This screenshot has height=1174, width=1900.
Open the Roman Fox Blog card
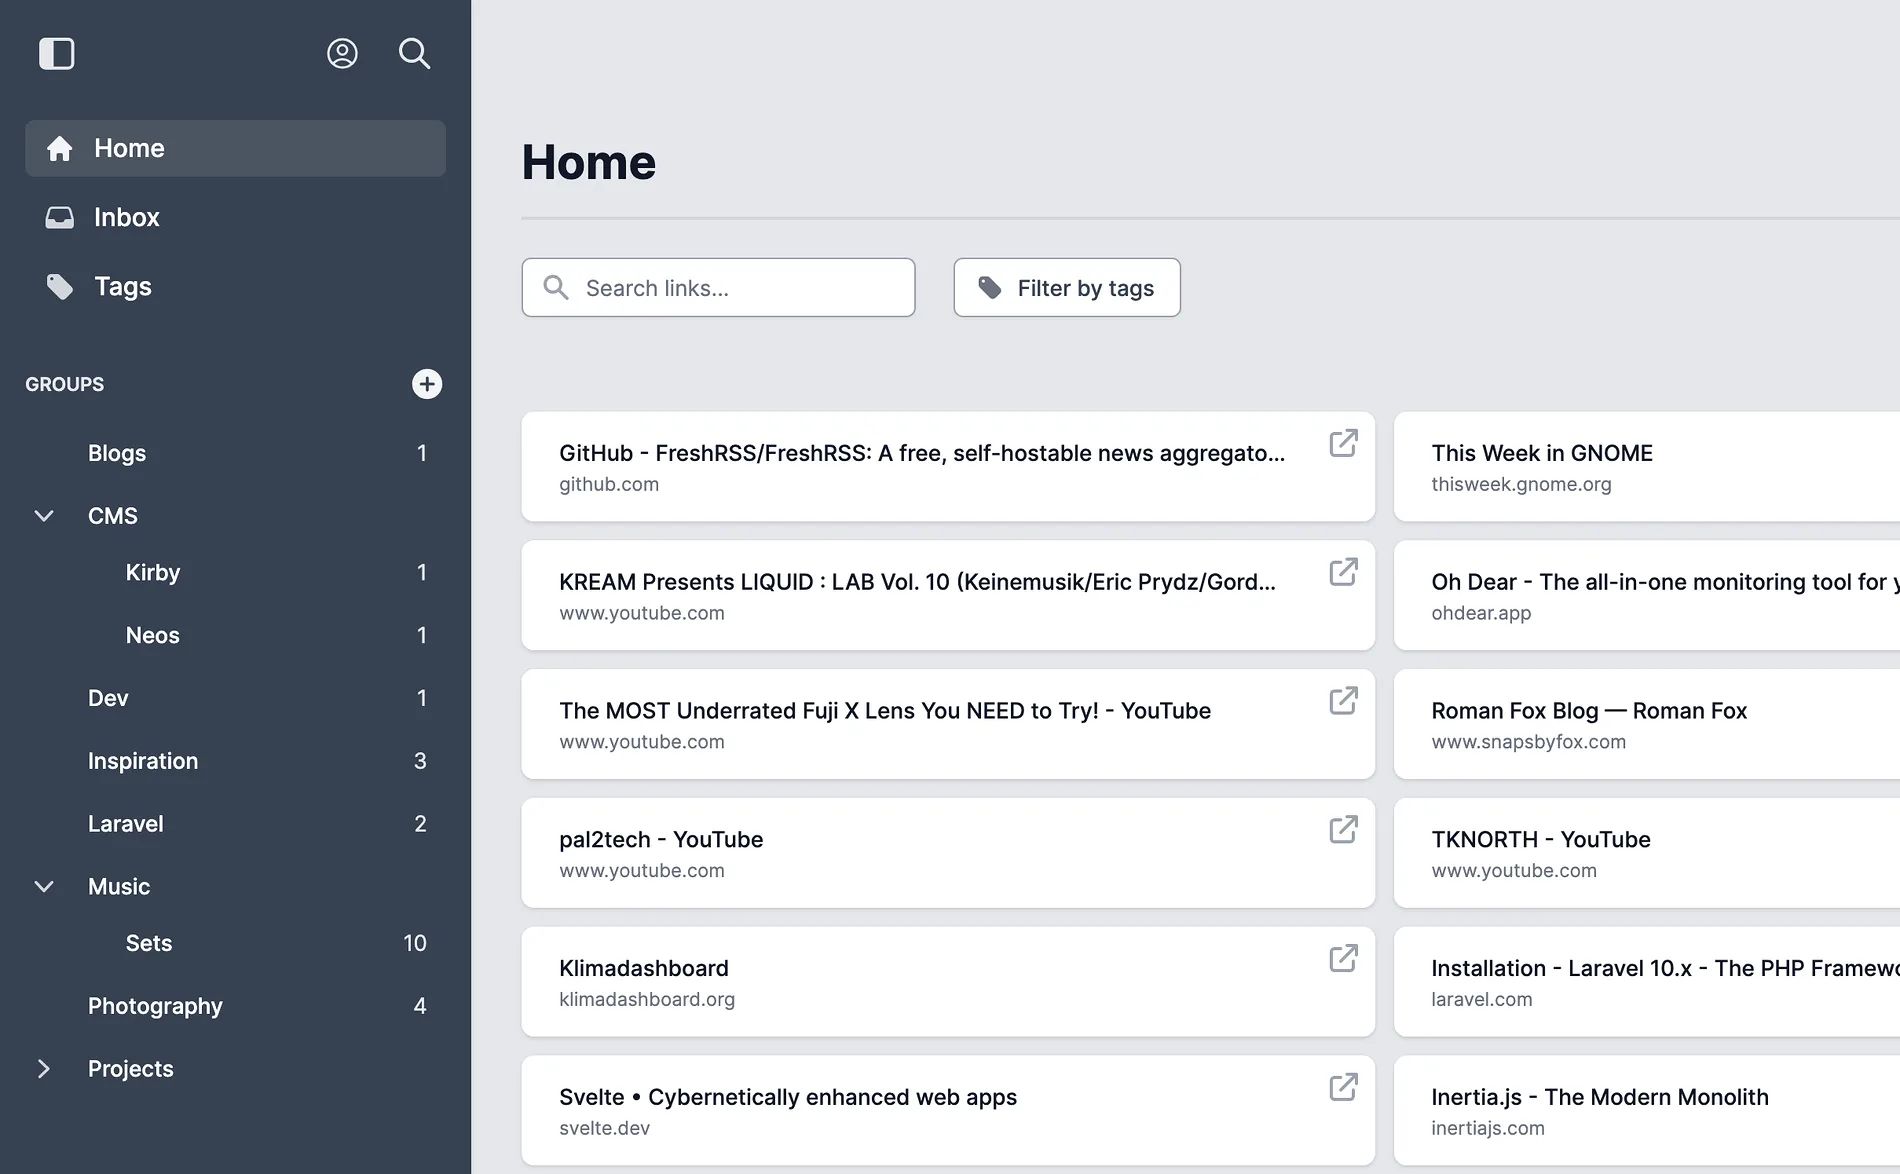1647,724
